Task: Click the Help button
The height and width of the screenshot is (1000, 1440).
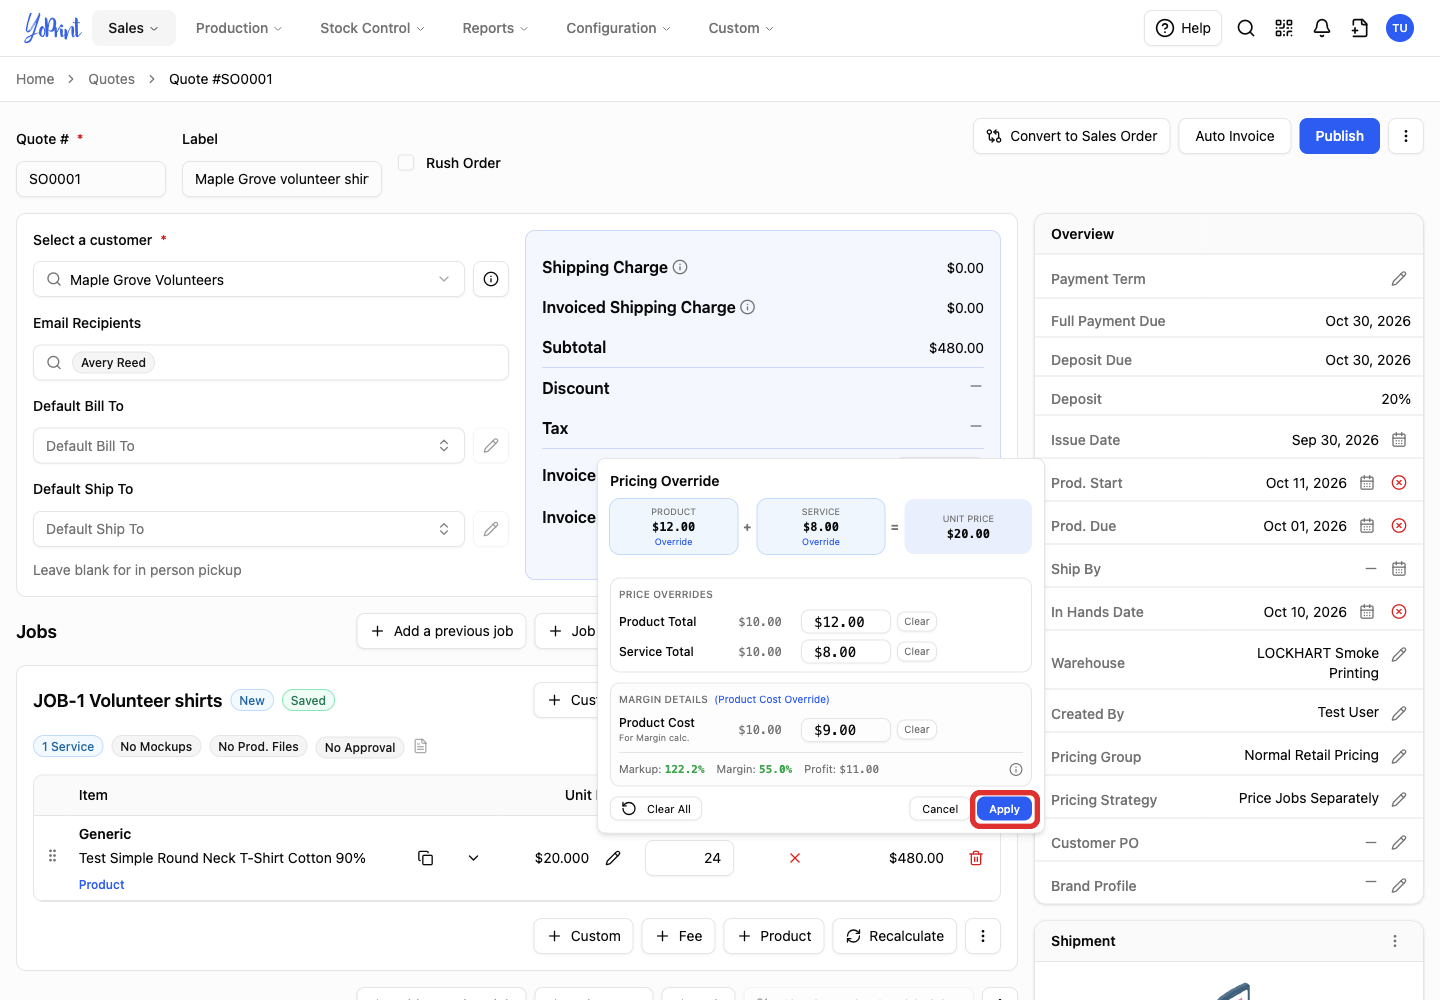Action: [1183, 28]
